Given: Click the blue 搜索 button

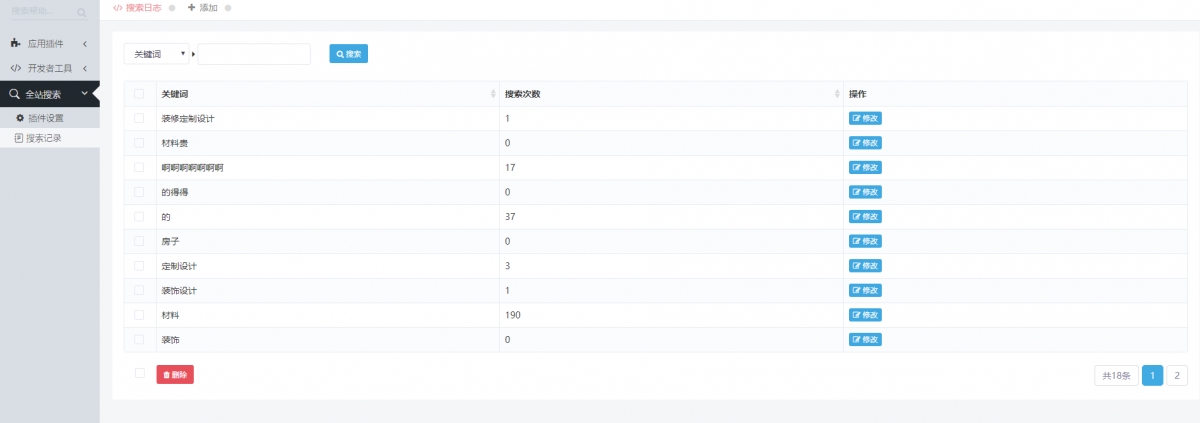Looking at the screenshot, I should [349, 54].
